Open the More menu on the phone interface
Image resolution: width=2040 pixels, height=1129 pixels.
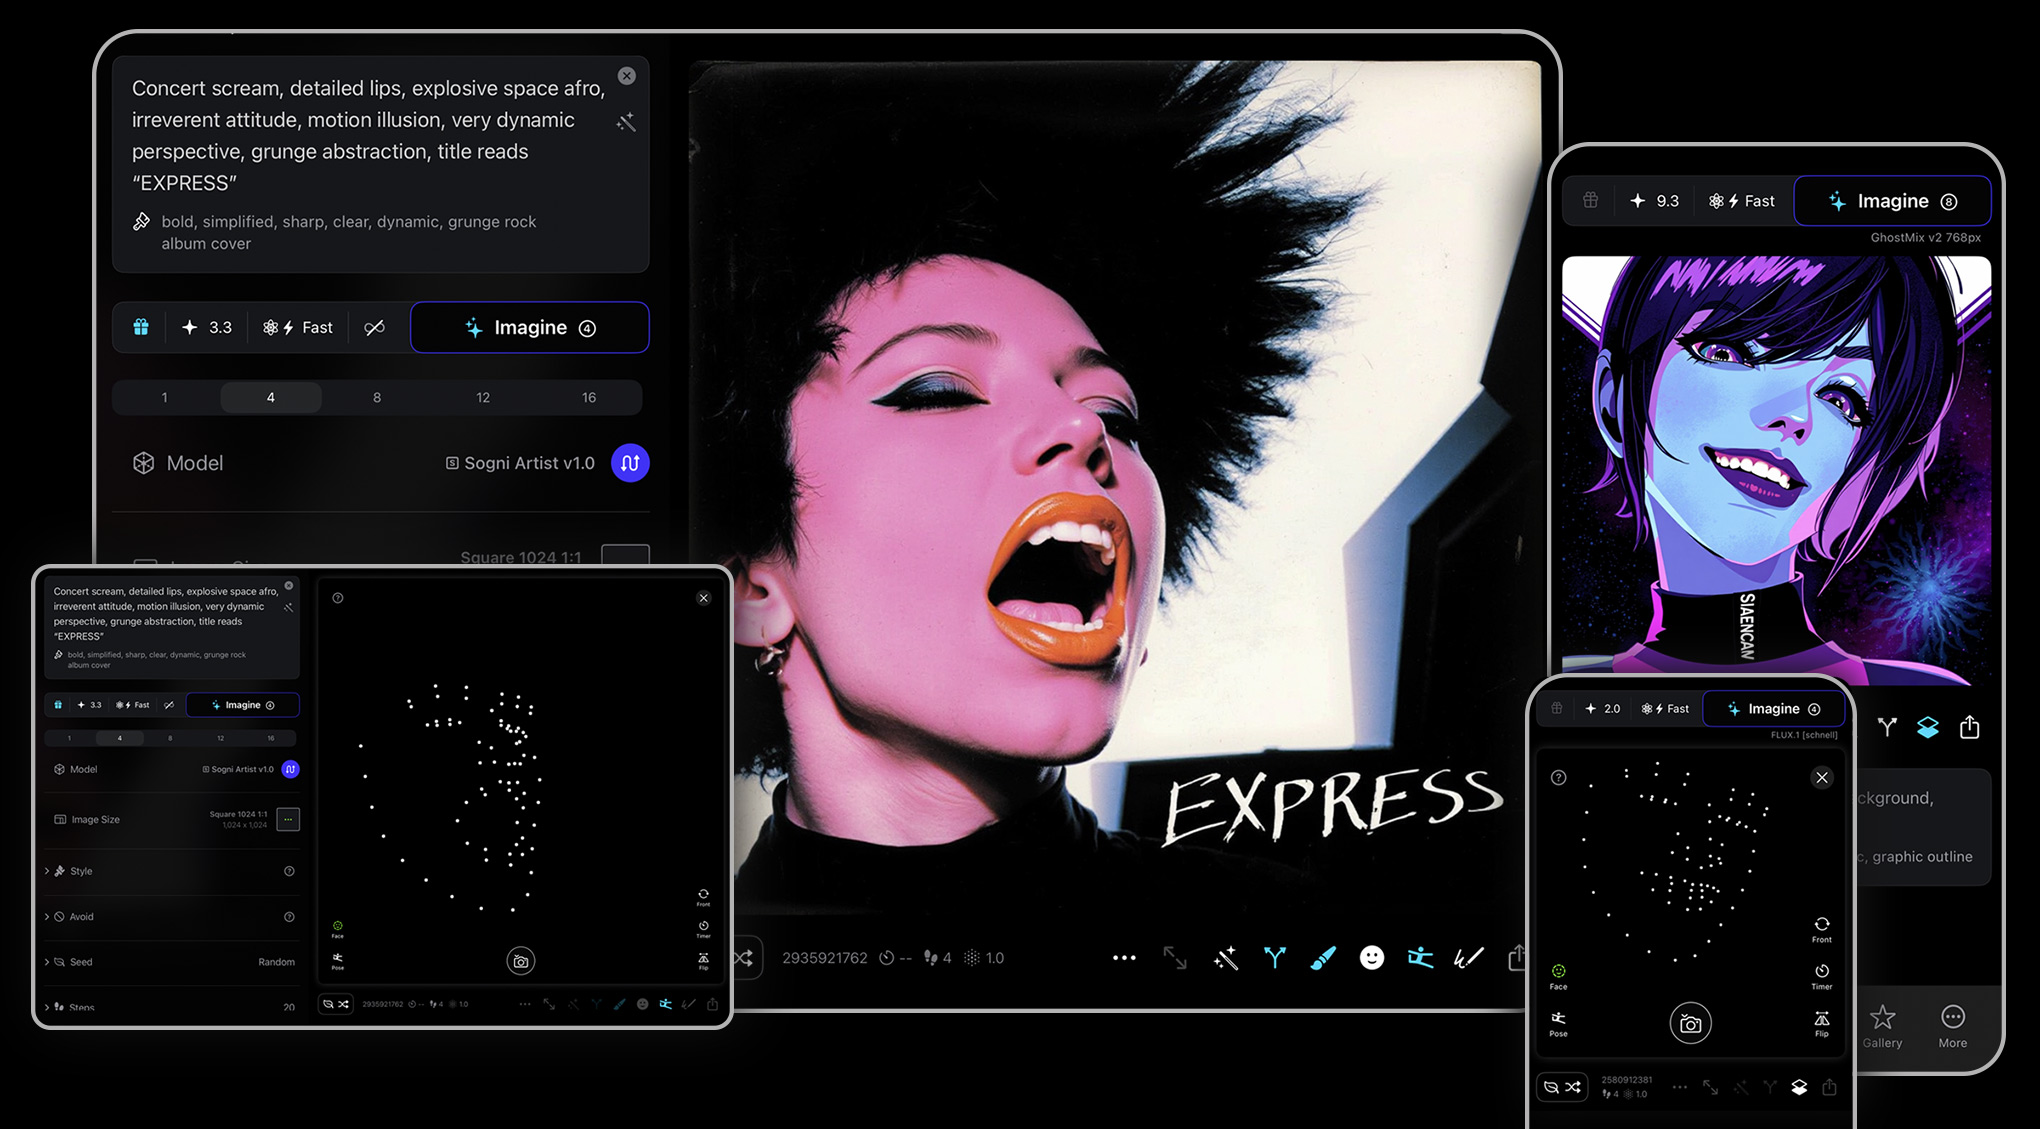[1952, 1025]
